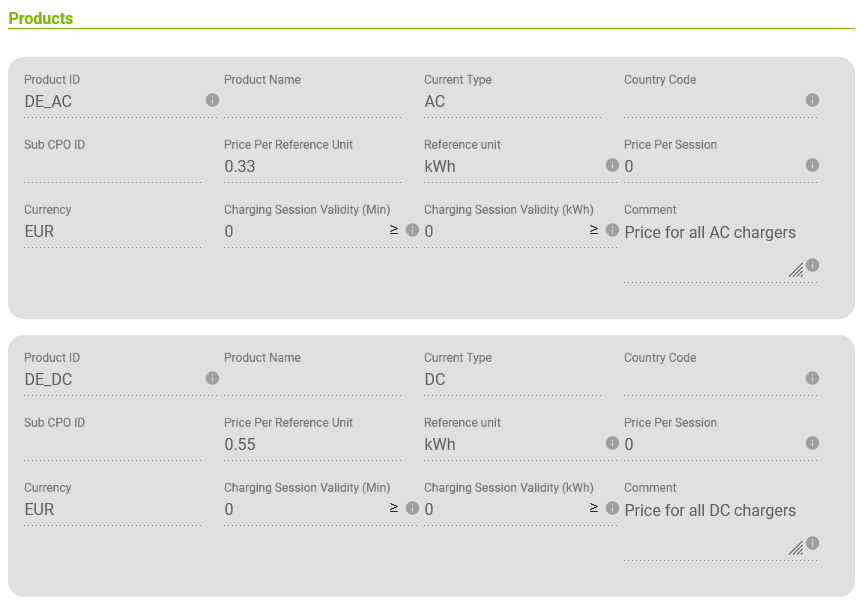Click the Price Per Reference Unit field showing 0.55
This screenshot has width=867, height=602.
312,444
